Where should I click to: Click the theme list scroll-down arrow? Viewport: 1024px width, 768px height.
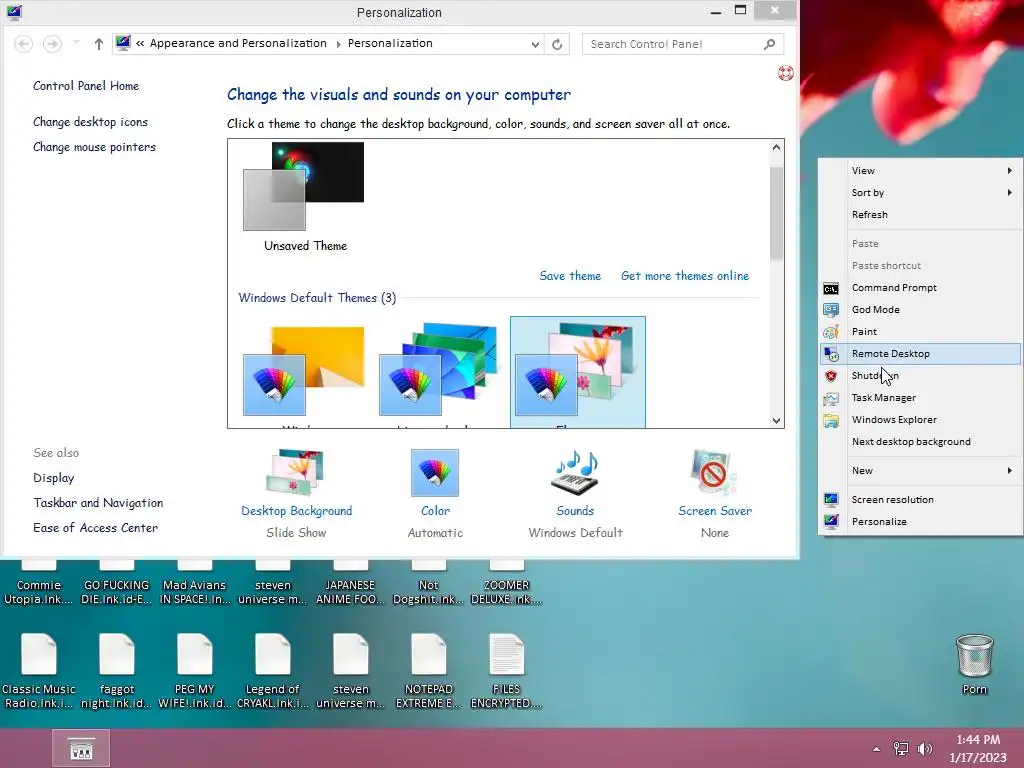click(776, 421)
